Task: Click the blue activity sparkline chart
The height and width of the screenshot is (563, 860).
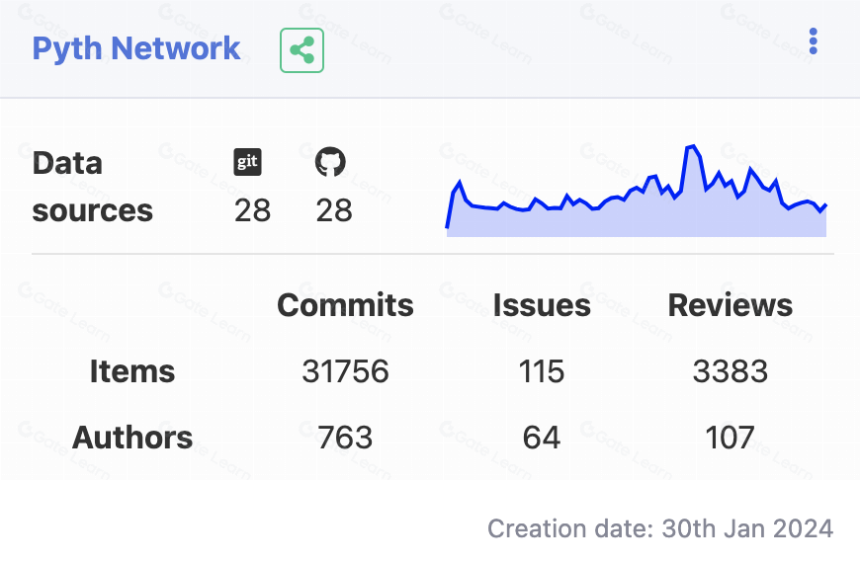Action: point(636,191)
